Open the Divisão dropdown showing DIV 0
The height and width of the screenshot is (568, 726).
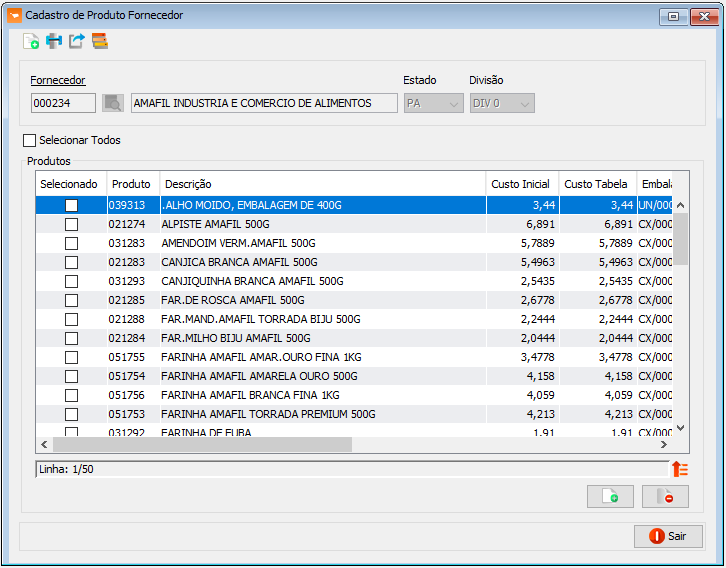point(502,103)
